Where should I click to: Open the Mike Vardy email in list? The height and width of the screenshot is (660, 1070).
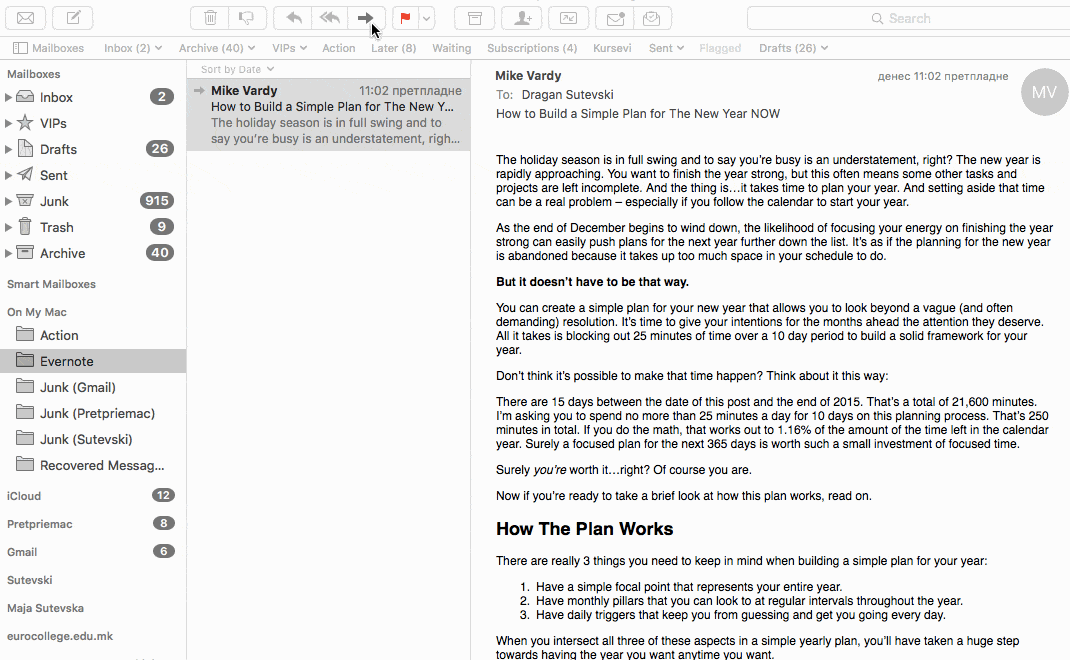click(328, 114)
